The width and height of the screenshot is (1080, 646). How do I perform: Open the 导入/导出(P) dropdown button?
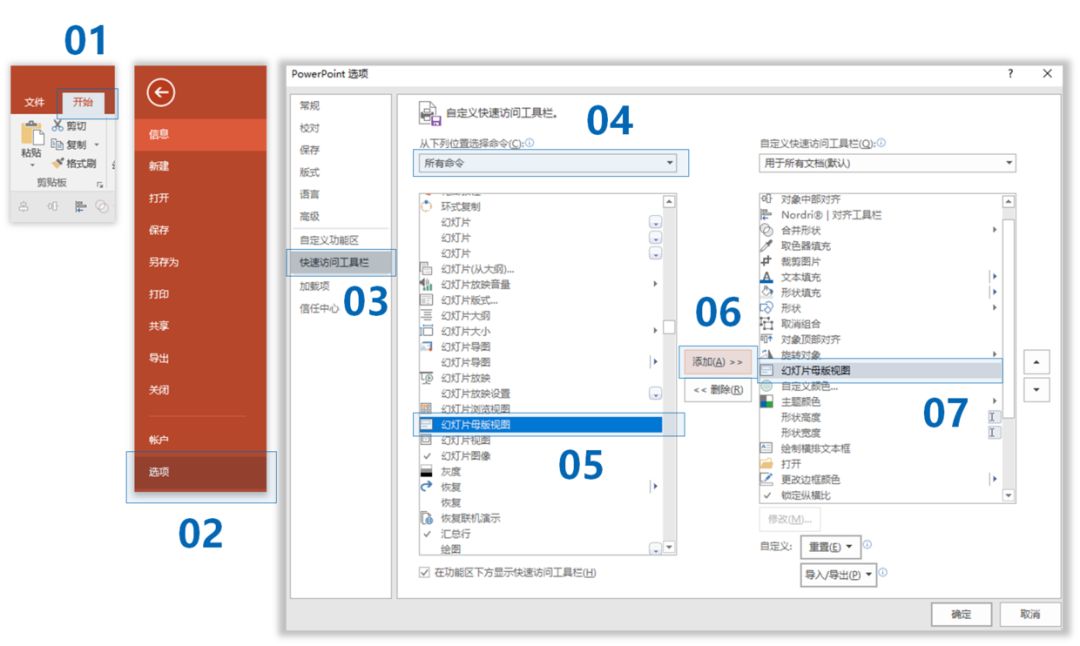[838, 574]
